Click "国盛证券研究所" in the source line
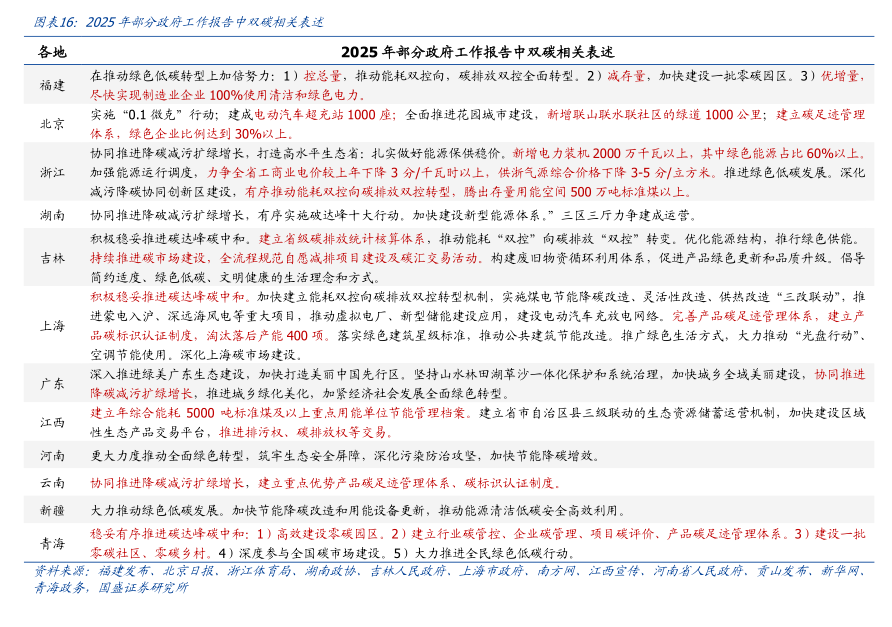The image size is (892, 627). point(143,587)
